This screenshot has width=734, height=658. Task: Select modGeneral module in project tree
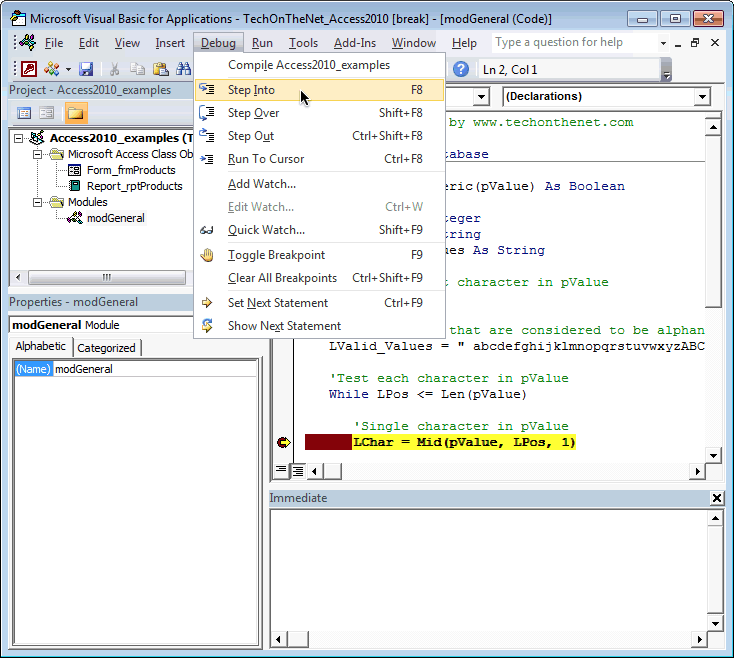[116, 218]
